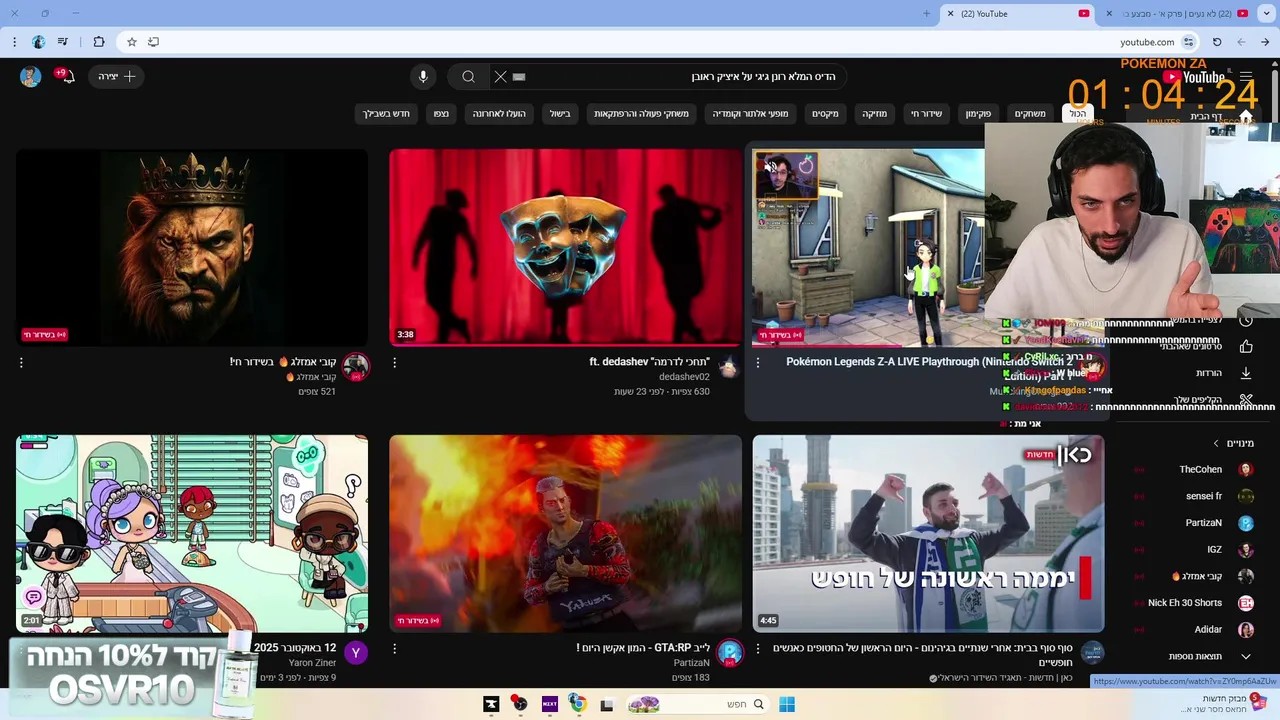
Task: Play the cartoon avatar world thumbnail
Action: (x=192, y=533)
